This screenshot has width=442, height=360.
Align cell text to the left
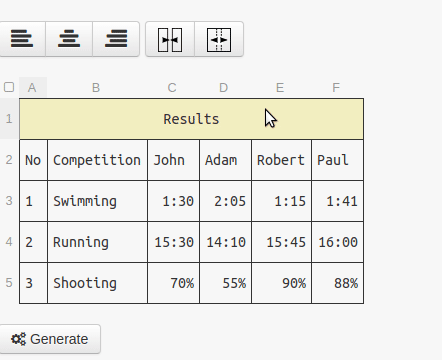point(22,39)
